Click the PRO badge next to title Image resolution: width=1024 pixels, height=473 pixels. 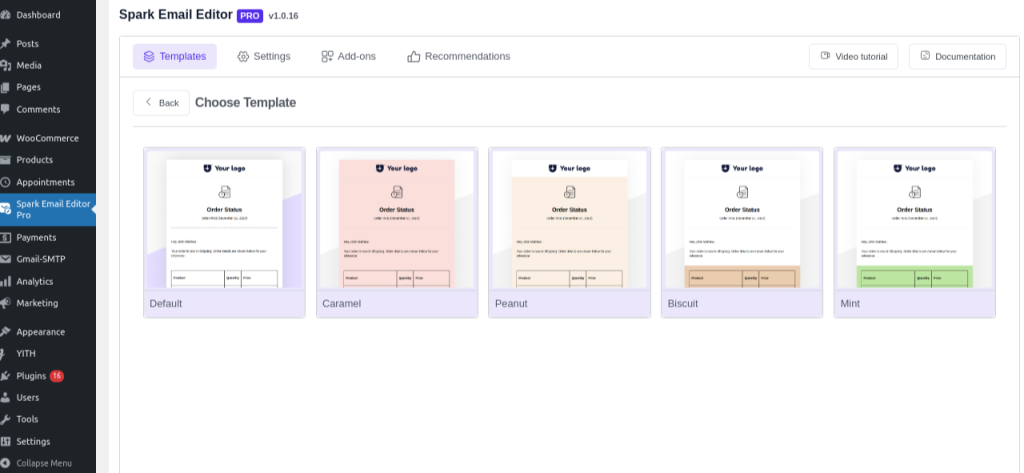click(250, 16)
